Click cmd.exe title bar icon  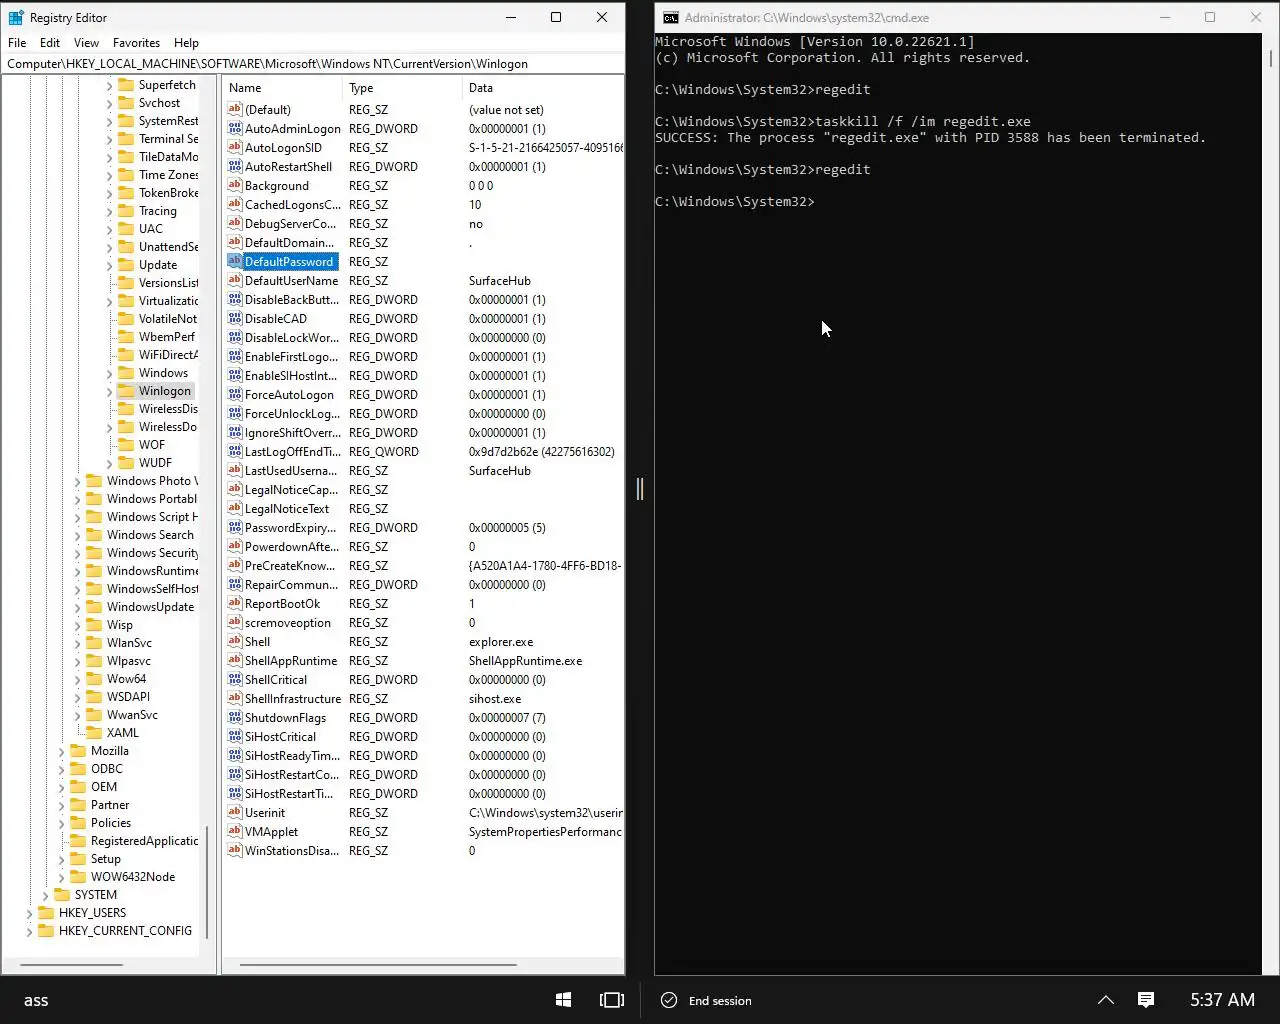[x=671, y=17]
